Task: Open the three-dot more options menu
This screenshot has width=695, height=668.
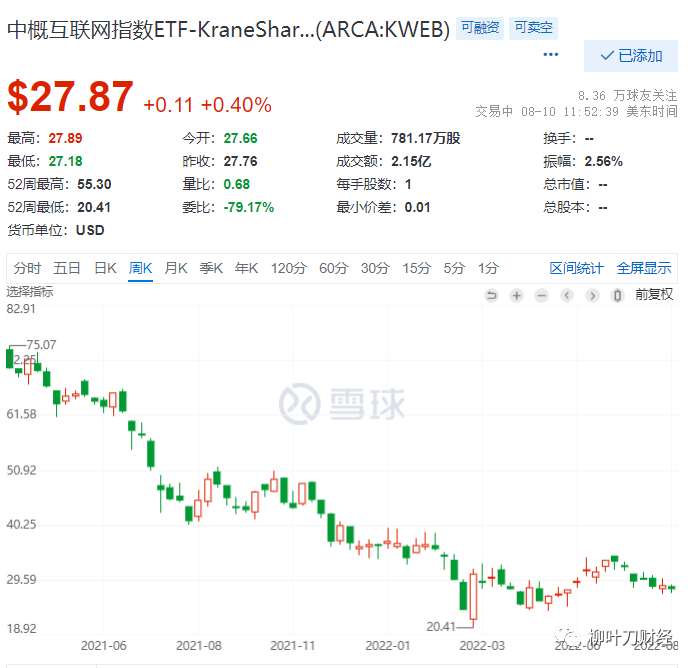Action: tap(551, 55)
